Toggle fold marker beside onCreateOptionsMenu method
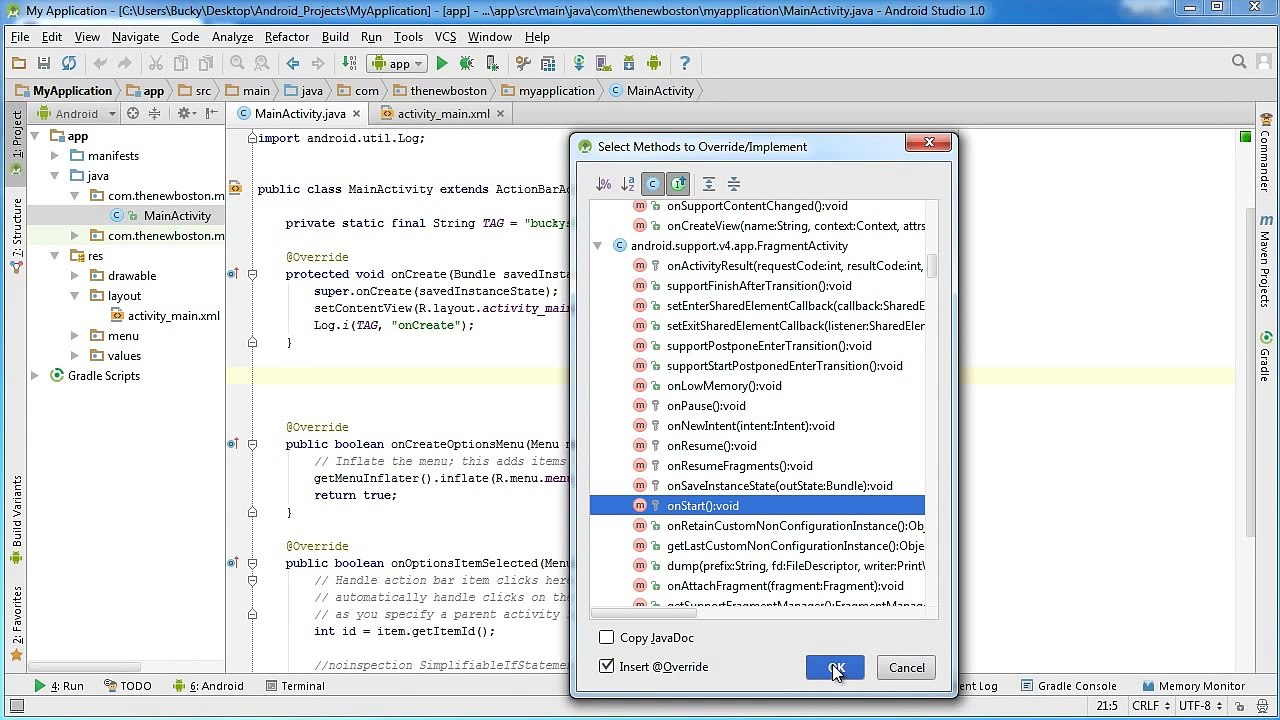The width and height of the screenshot is (1280, 720). [x=252, y=444]
